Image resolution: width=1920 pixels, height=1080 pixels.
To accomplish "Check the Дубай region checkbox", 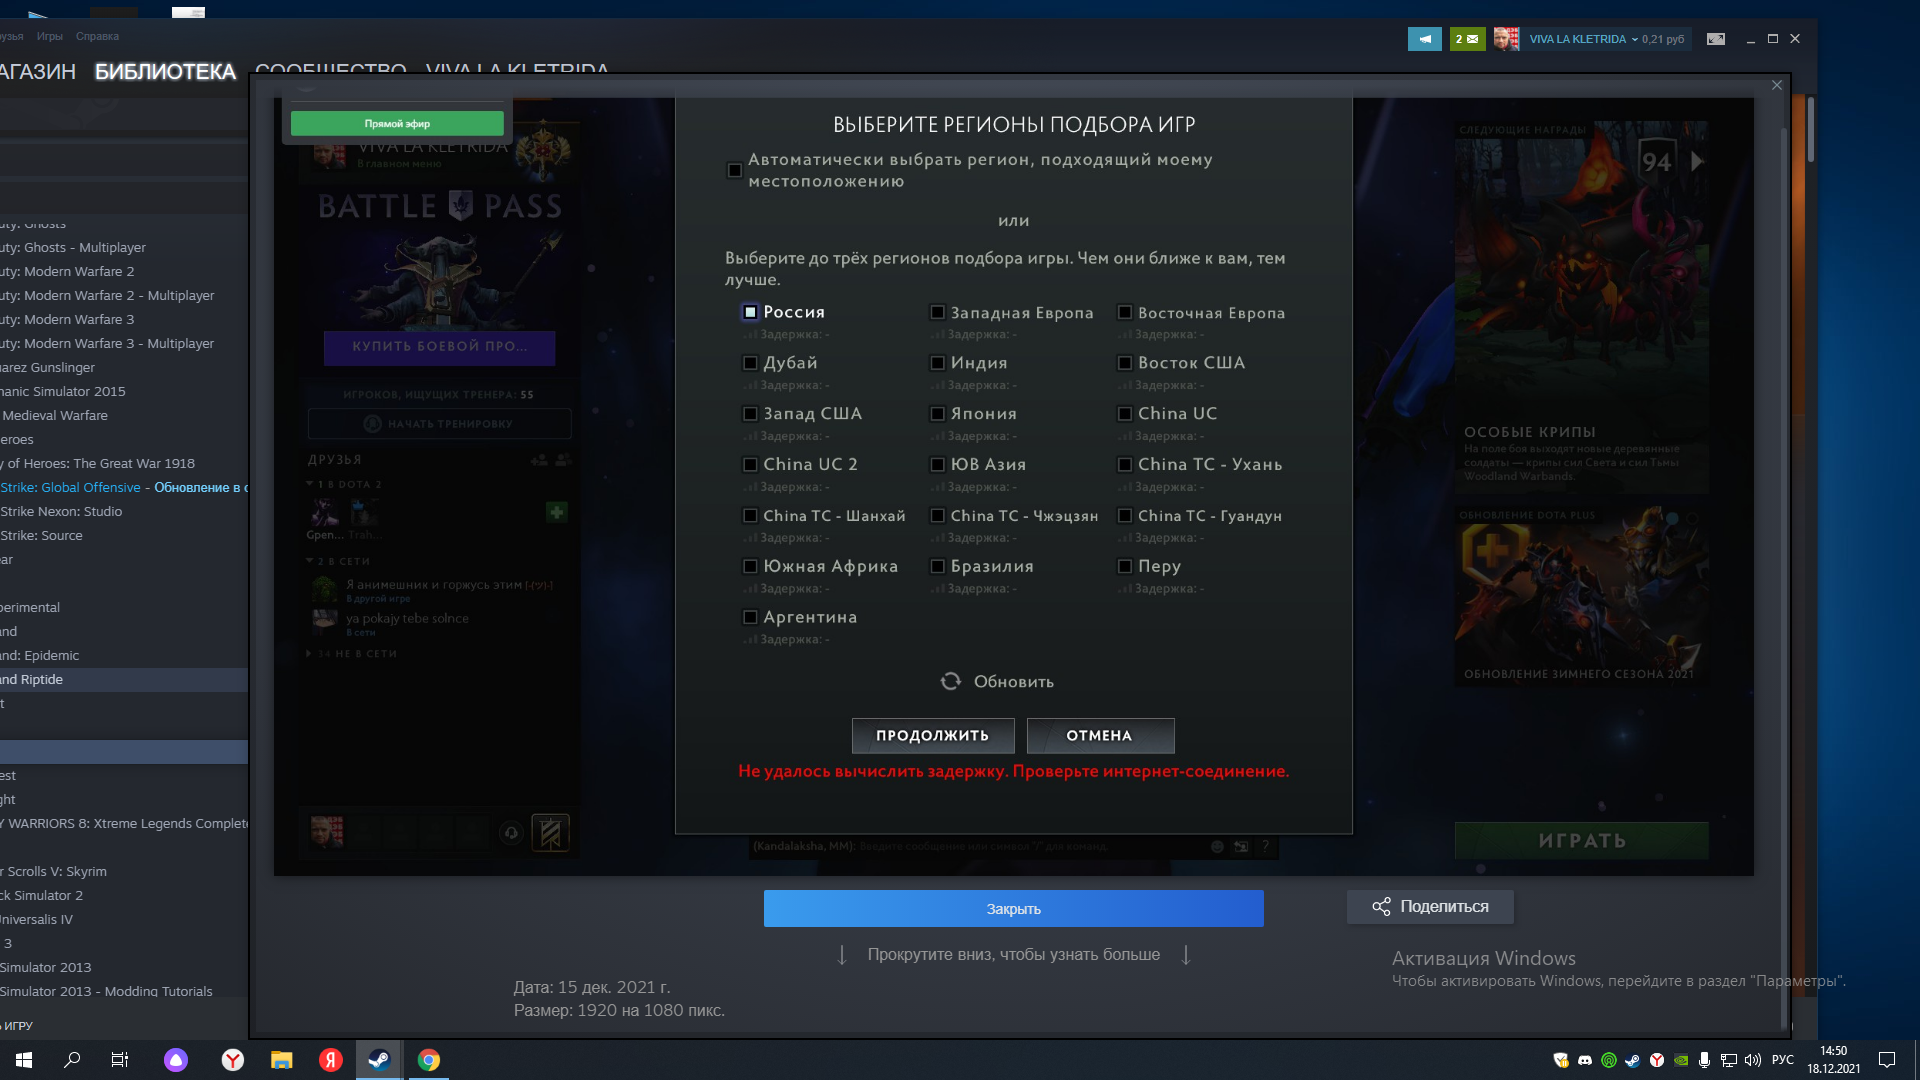I will point(750,362).
